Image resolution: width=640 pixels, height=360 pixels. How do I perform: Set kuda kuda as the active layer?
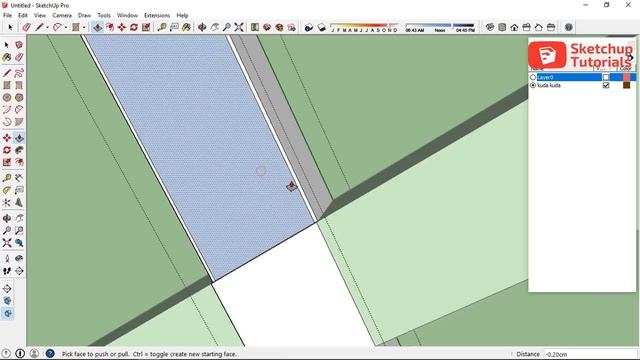533,85
